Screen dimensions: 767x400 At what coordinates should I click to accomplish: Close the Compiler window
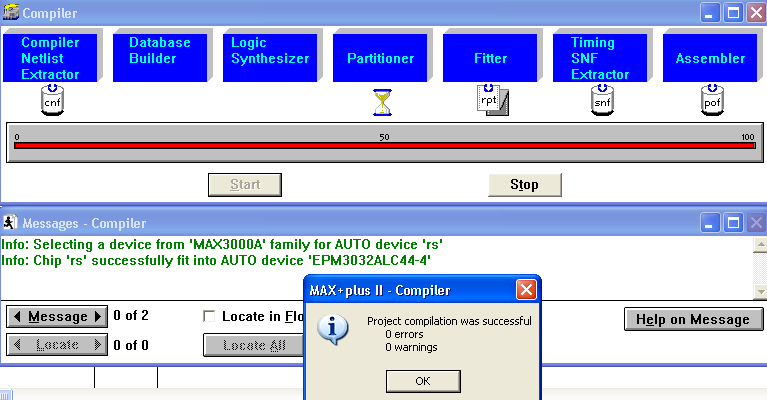point(756,13)
